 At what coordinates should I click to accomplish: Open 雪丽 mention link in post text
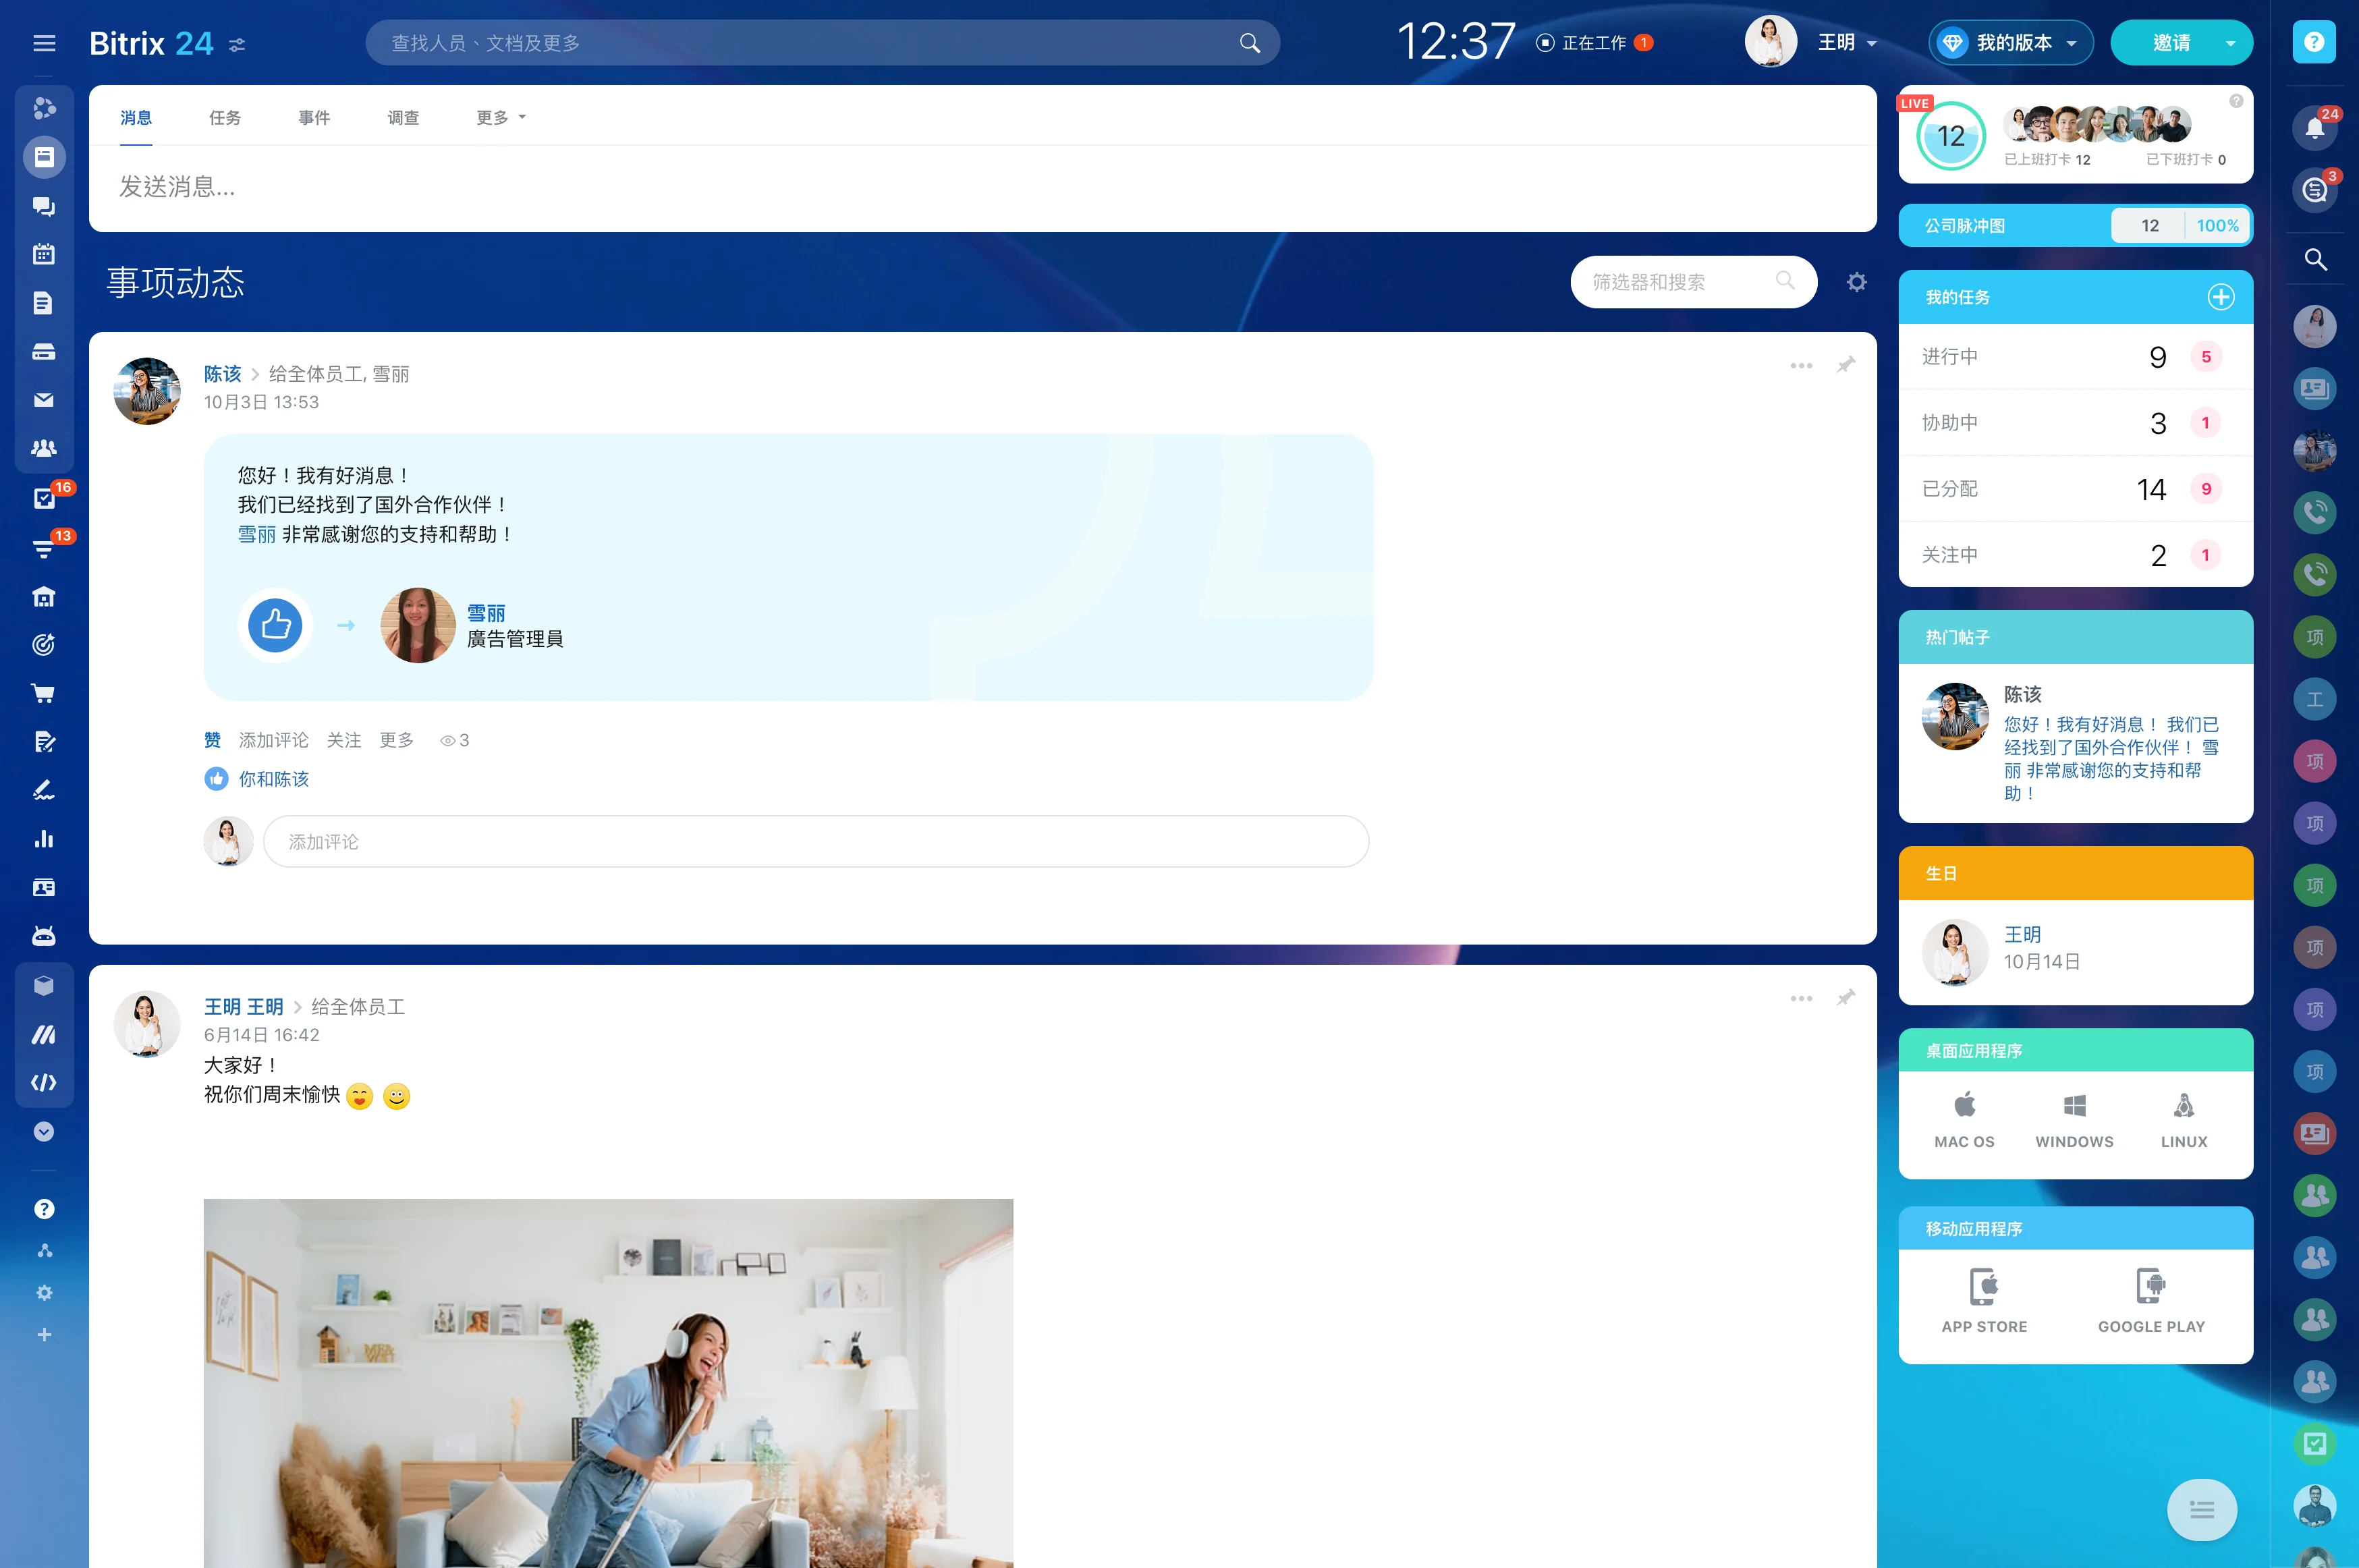[x=257, y=535]
